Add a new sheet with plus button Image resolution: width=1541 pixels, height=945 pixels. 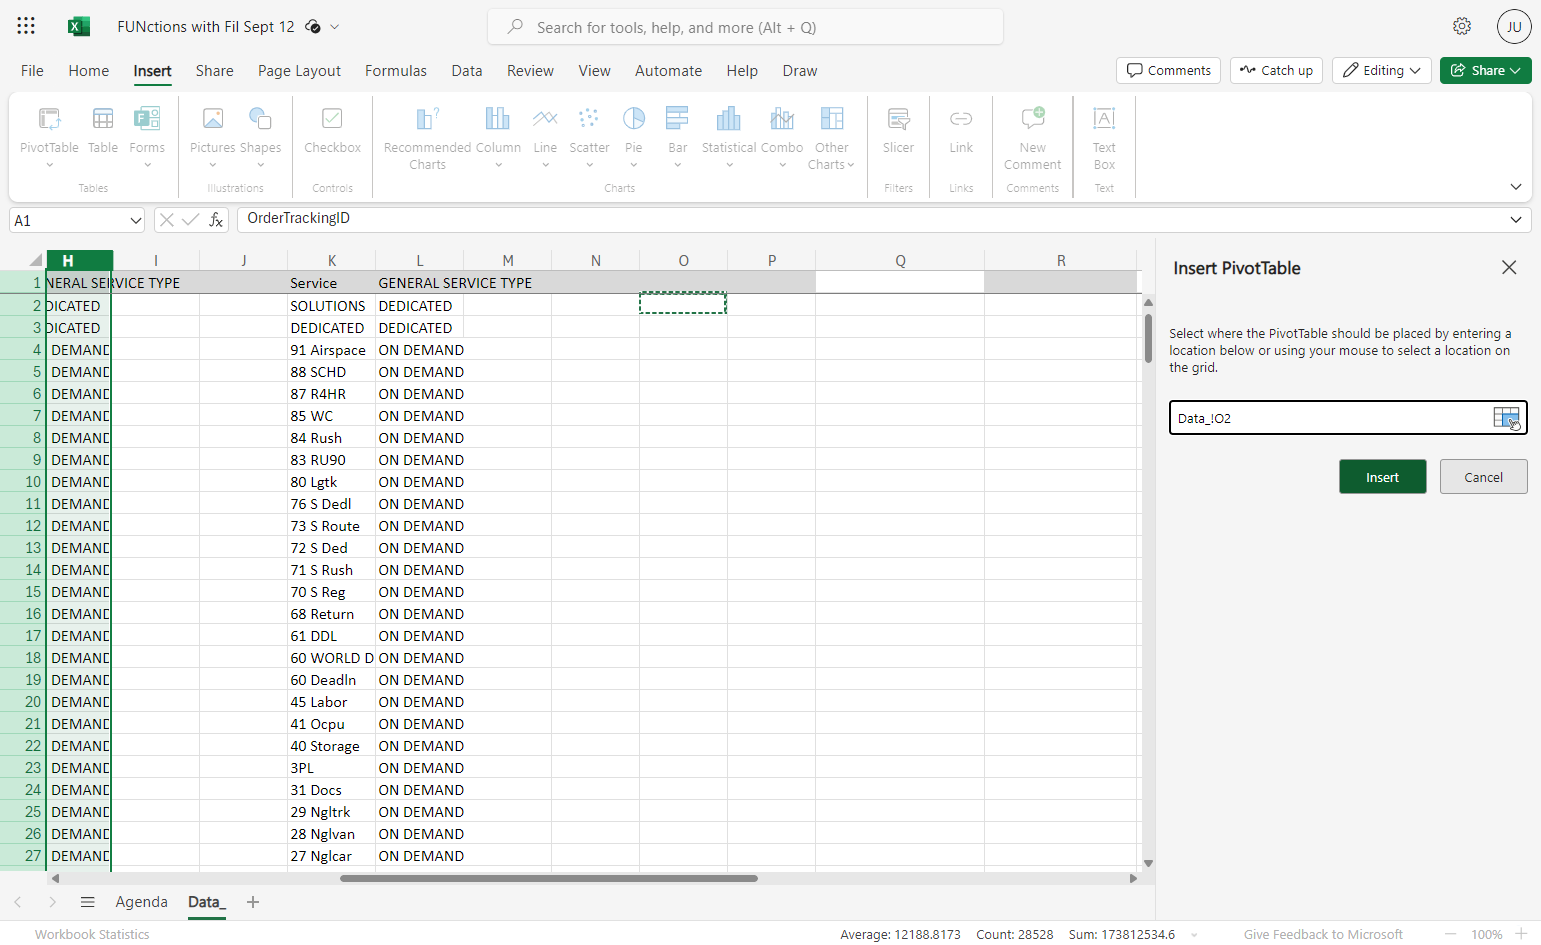pyautogui.click(x=253, y=902)
